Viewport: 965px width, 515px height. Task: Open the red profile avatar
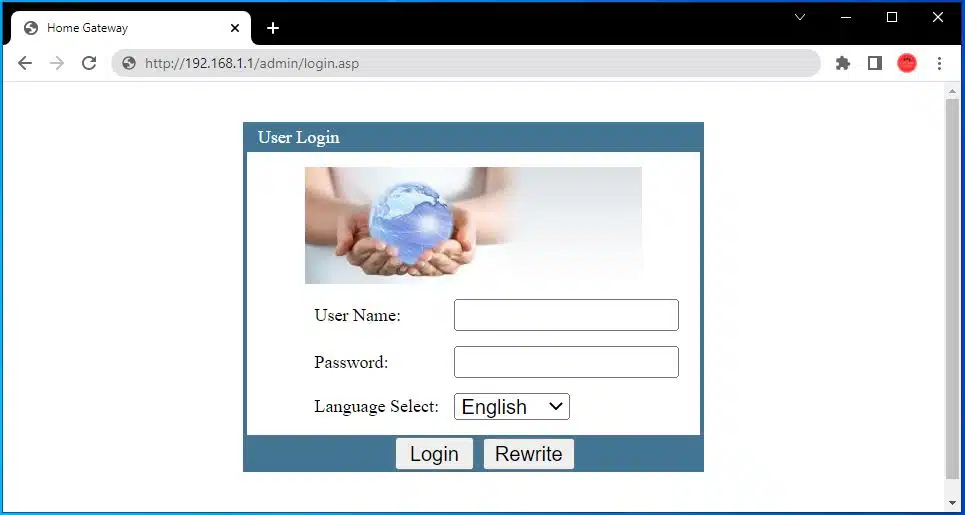[907, 63]
